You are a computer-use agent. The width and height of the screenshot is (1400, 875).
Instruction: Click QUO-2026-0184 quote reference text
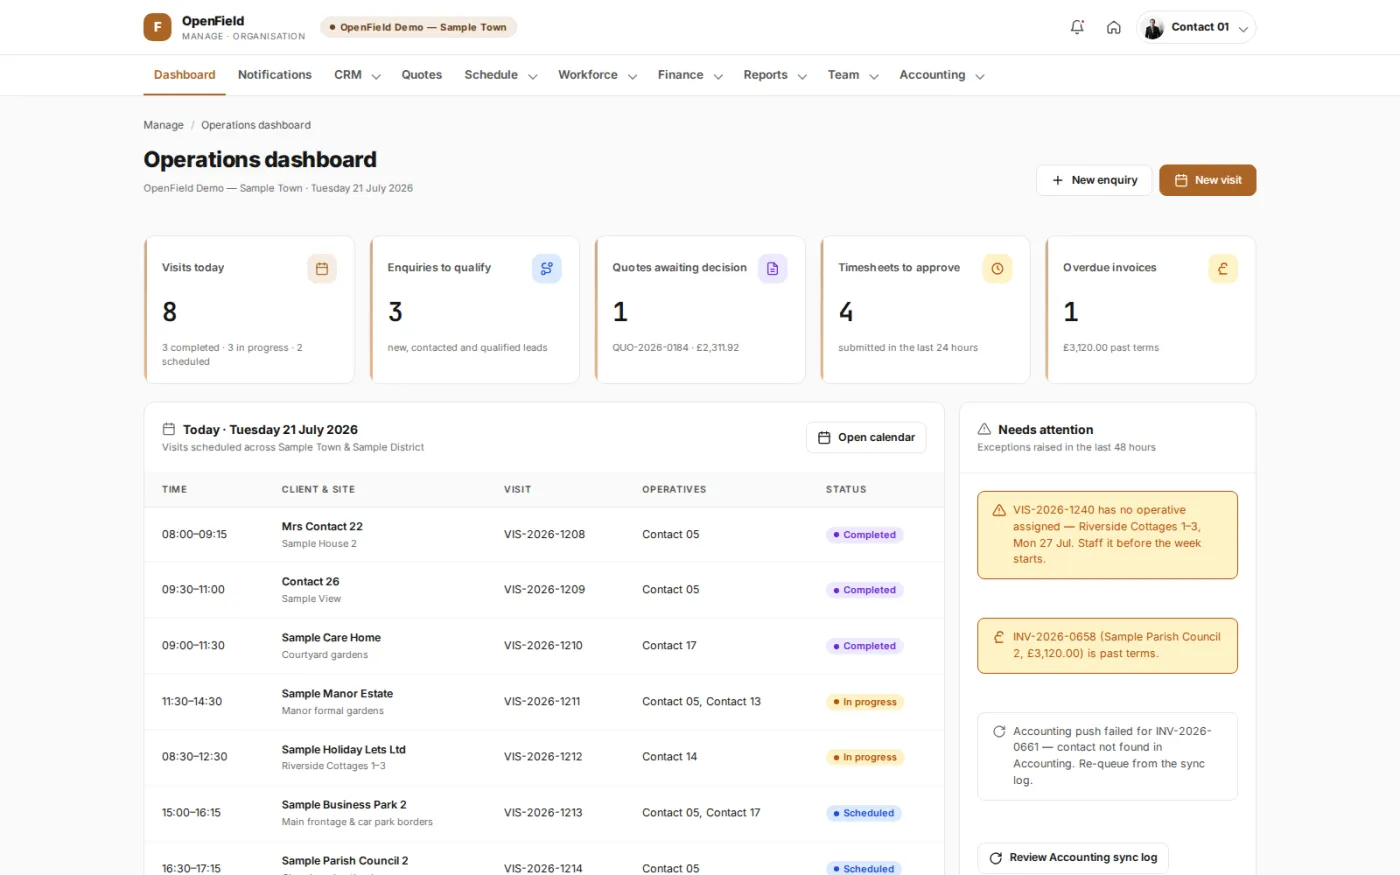tap(650, 348)
